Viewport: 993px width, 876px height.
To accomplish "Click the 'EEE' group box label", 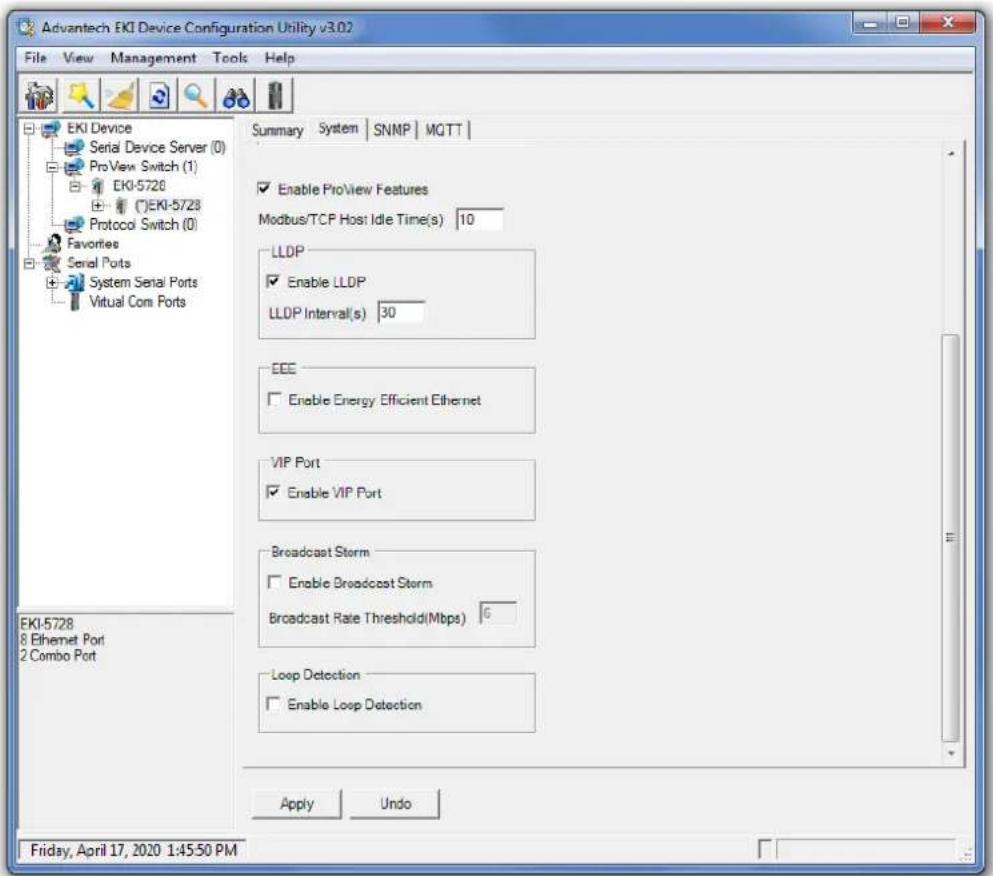I will [x=283, y=369].
